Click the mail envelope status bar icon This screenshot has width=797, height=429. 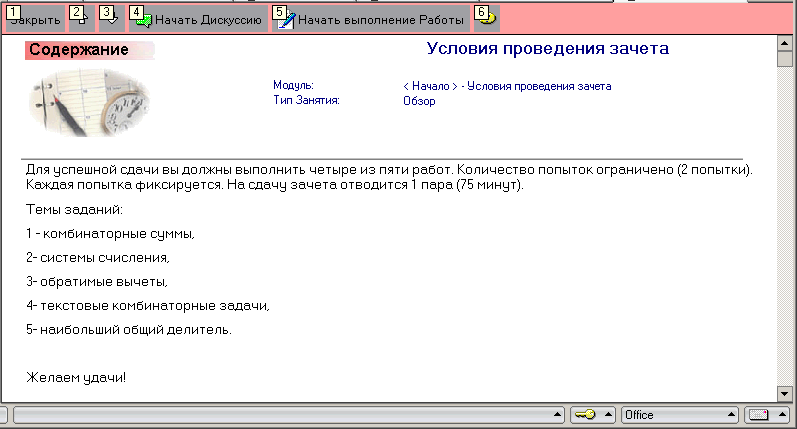click(758, 415)
